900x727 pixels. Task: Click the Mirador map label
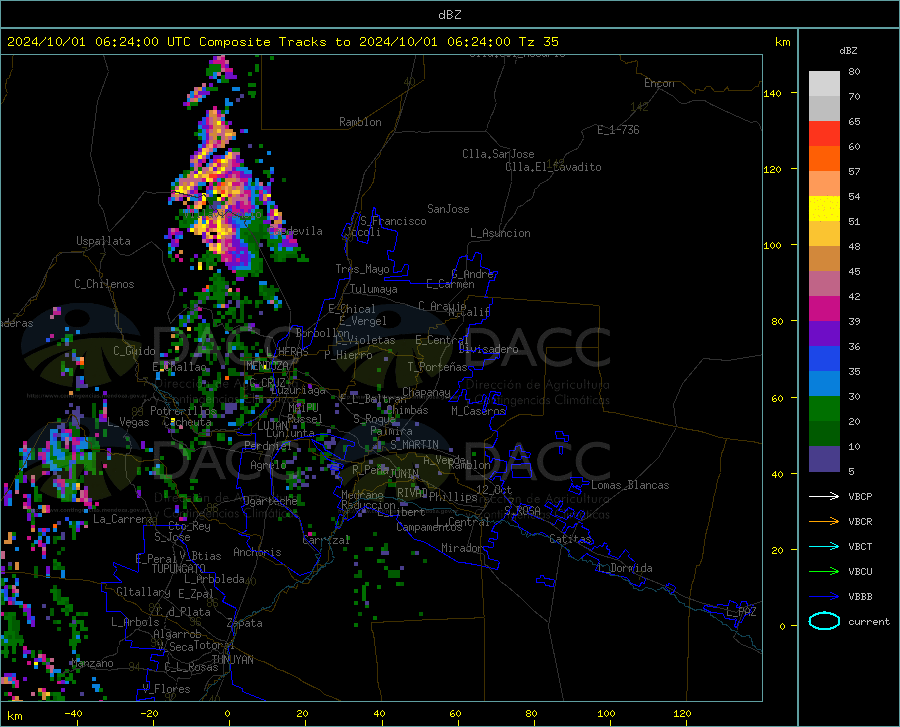pos(461,548)
